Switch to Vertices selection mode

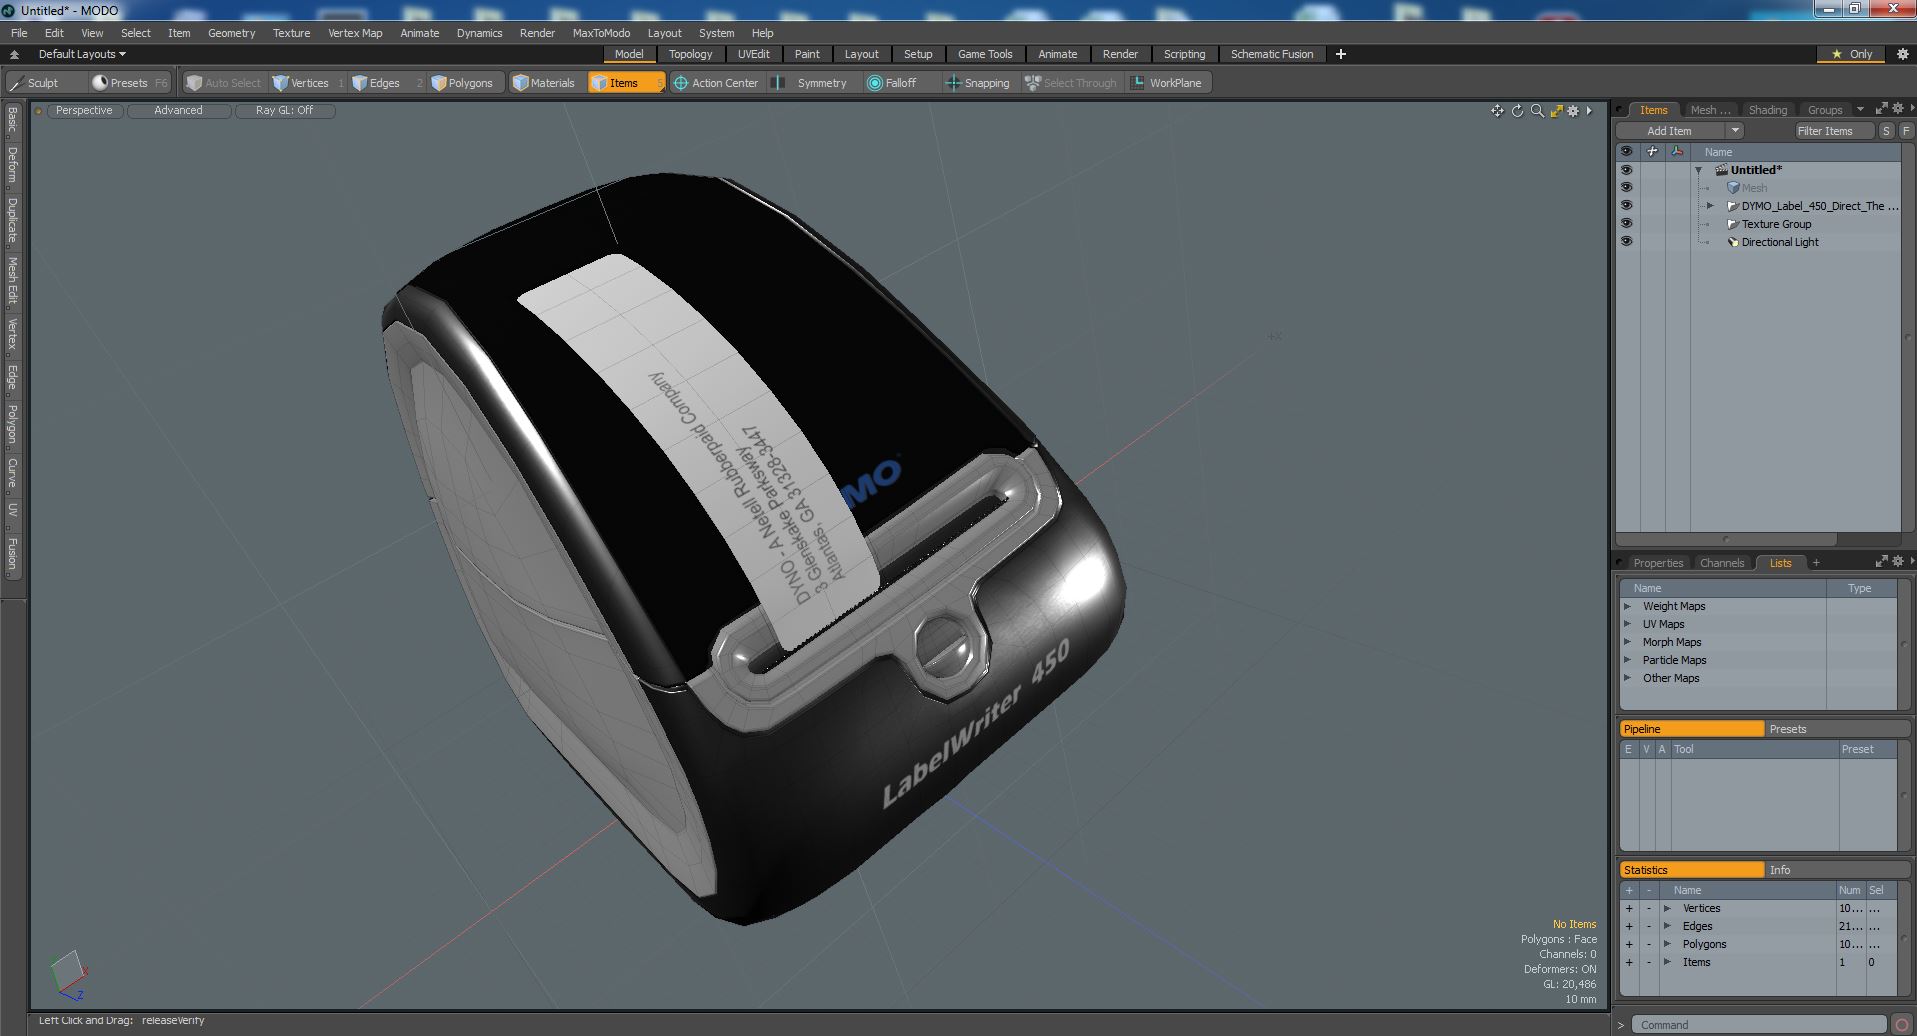[308, 83]
